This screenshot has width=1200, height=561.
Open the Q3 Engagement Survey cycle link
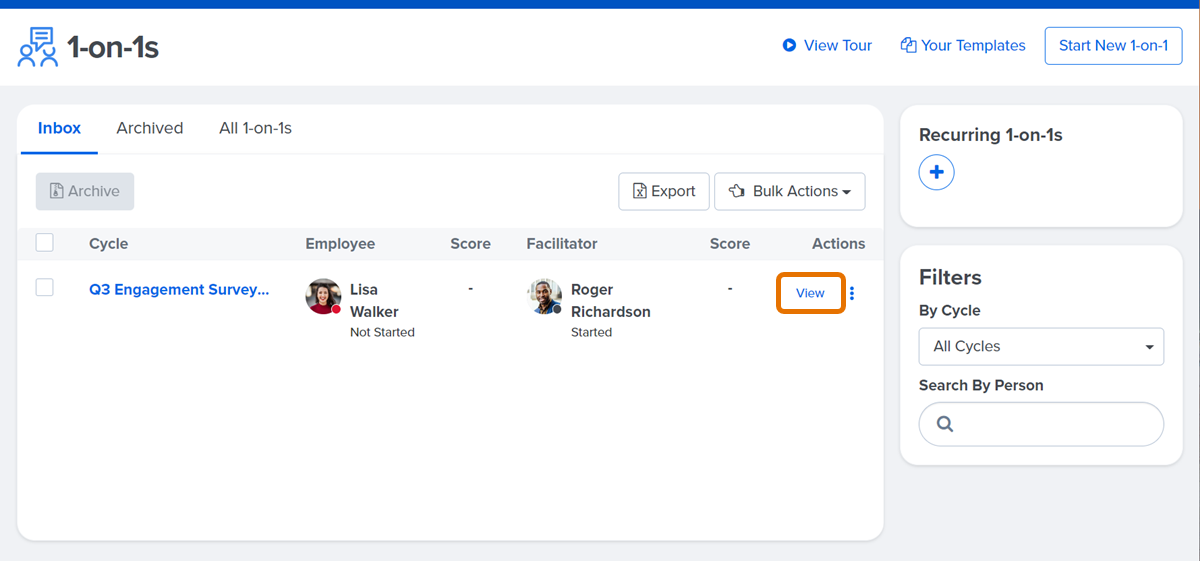tap(179, 290)
